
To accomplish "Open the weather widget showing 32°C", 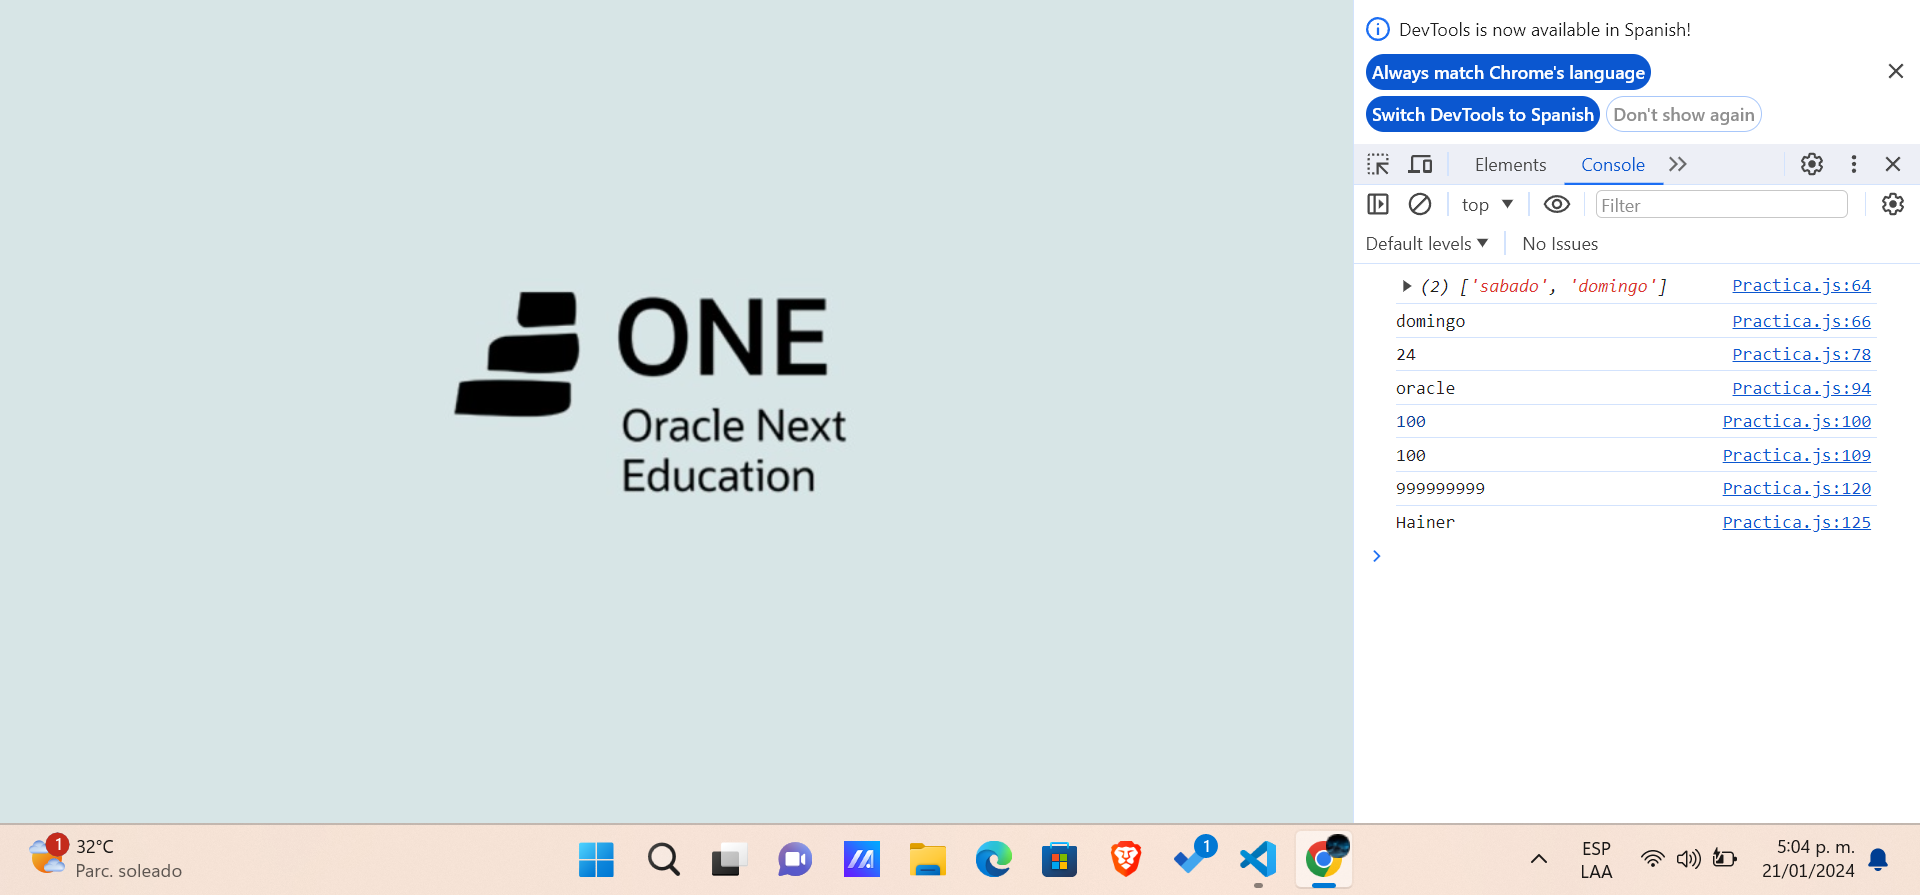I will point(105,859).
